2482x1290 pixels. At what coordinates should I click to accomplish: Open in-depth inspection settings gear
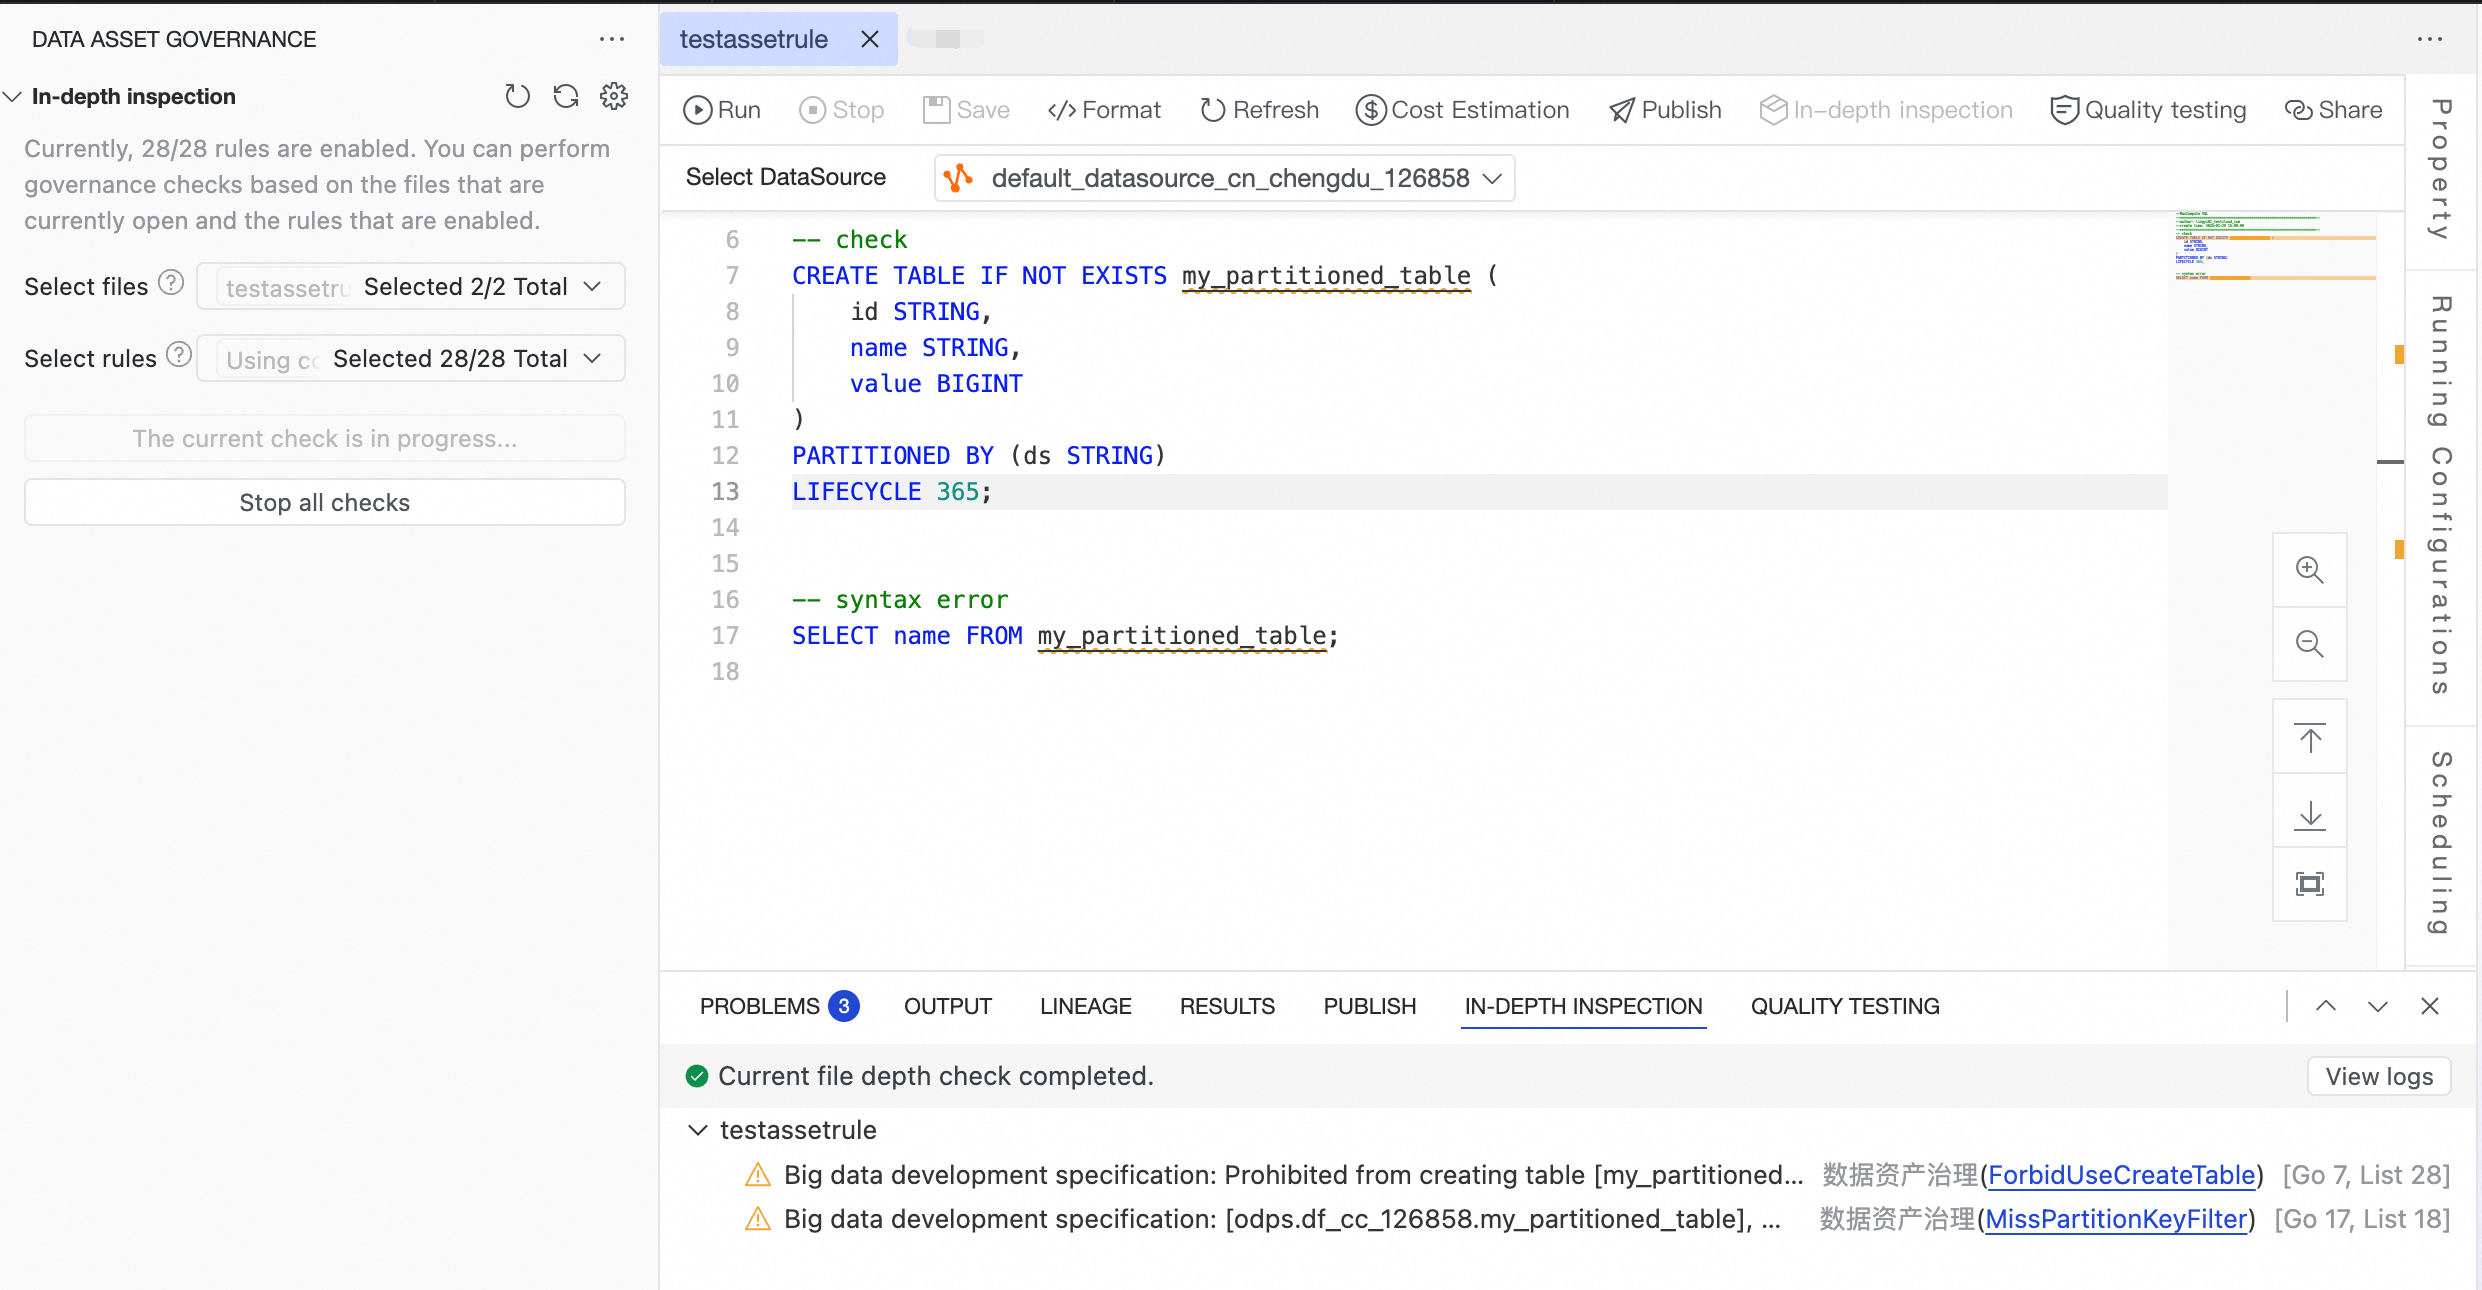614,96
